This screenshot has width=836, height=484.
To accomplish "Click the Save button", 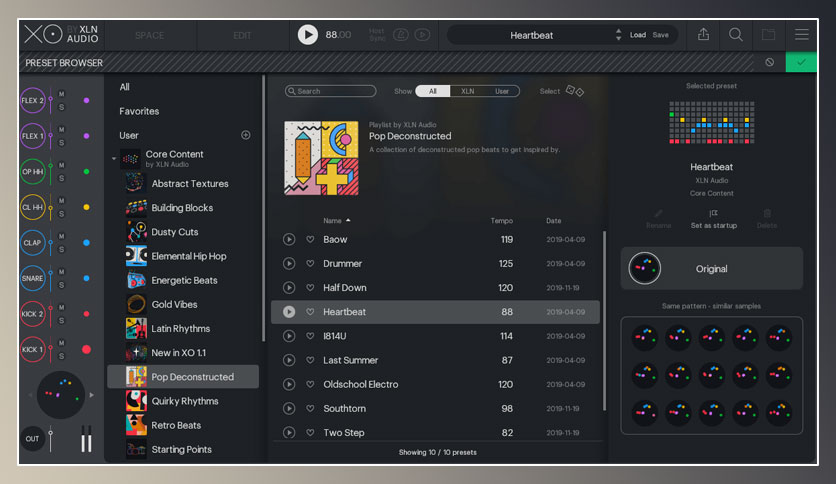I will pyautogui.click(x=661, y=35).
